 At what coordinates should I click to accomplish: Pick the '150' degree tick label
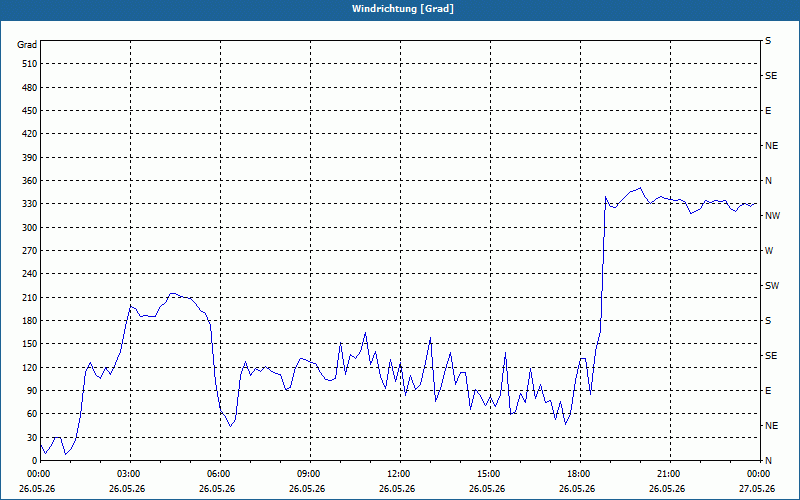pos(30,344)
